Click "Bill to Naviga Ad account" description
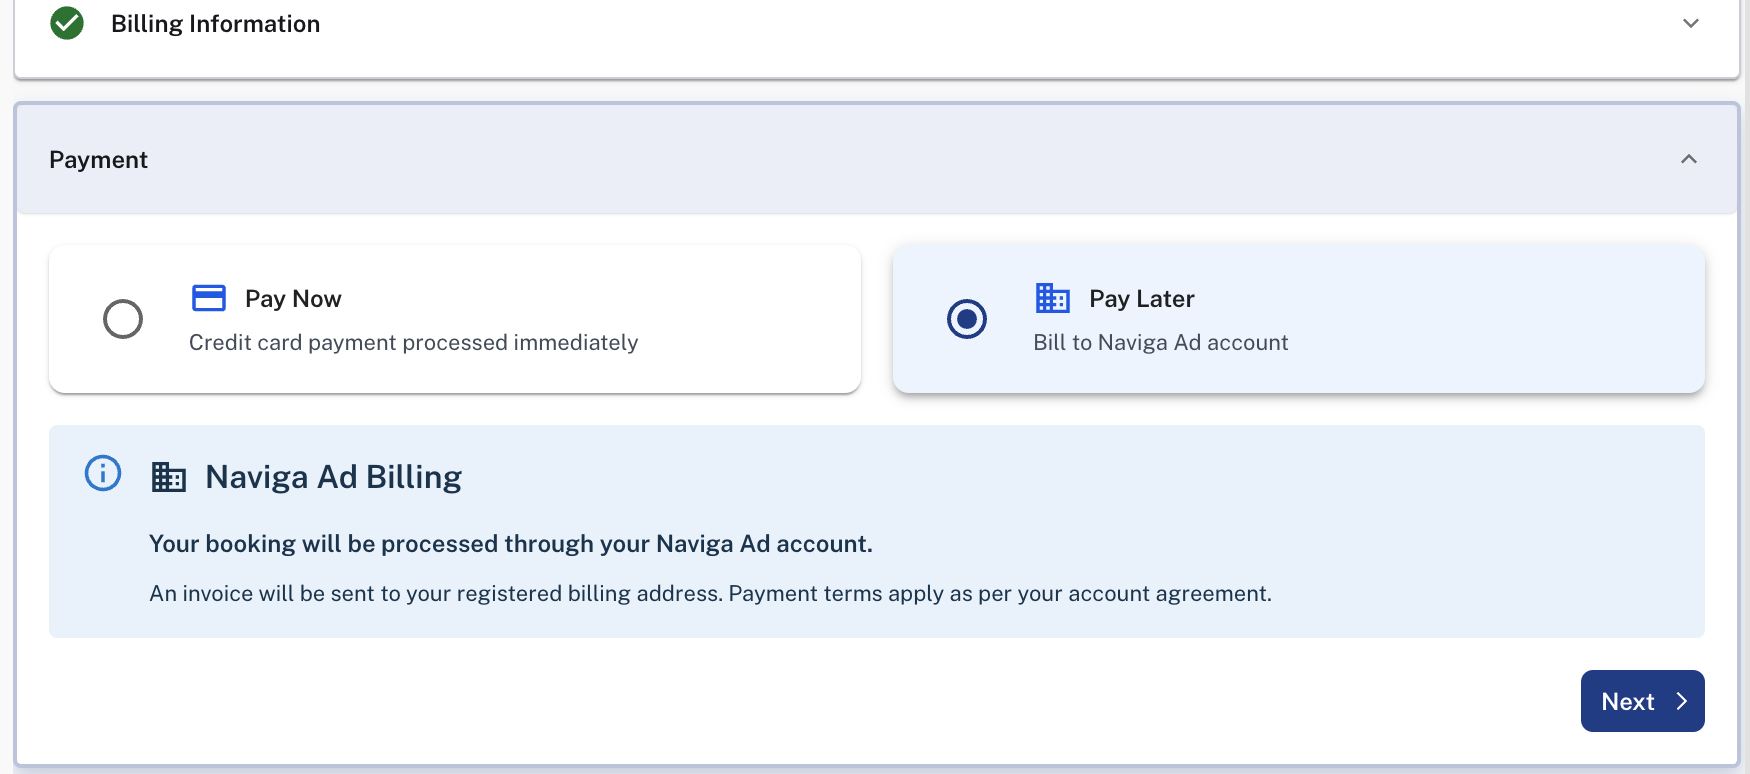The image size is (1750, 774). click(x=1160, y=343)
